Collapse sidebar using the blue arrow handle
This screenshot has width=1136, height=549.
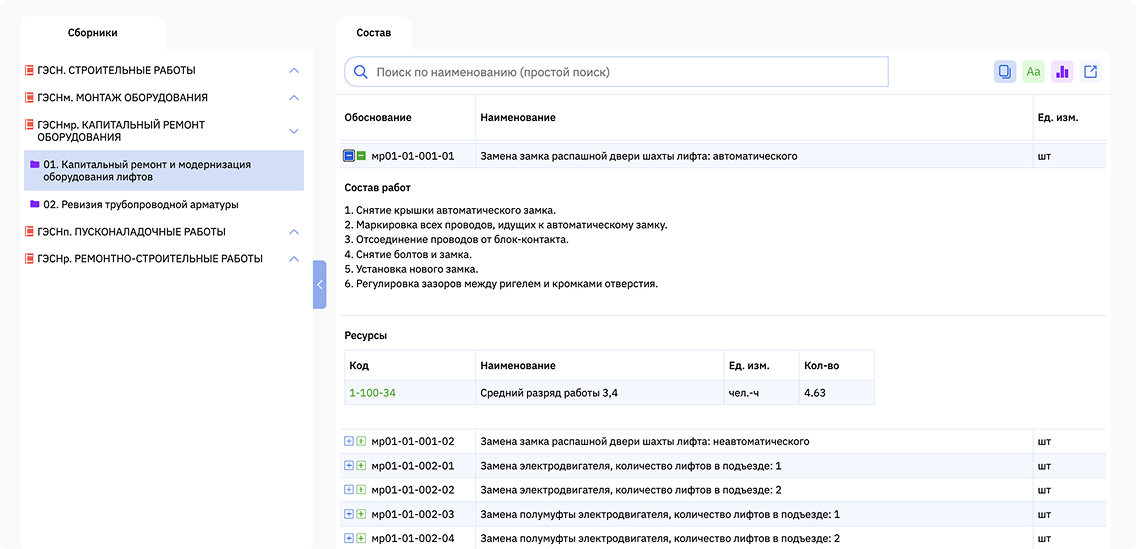click(x=320, y=285)
